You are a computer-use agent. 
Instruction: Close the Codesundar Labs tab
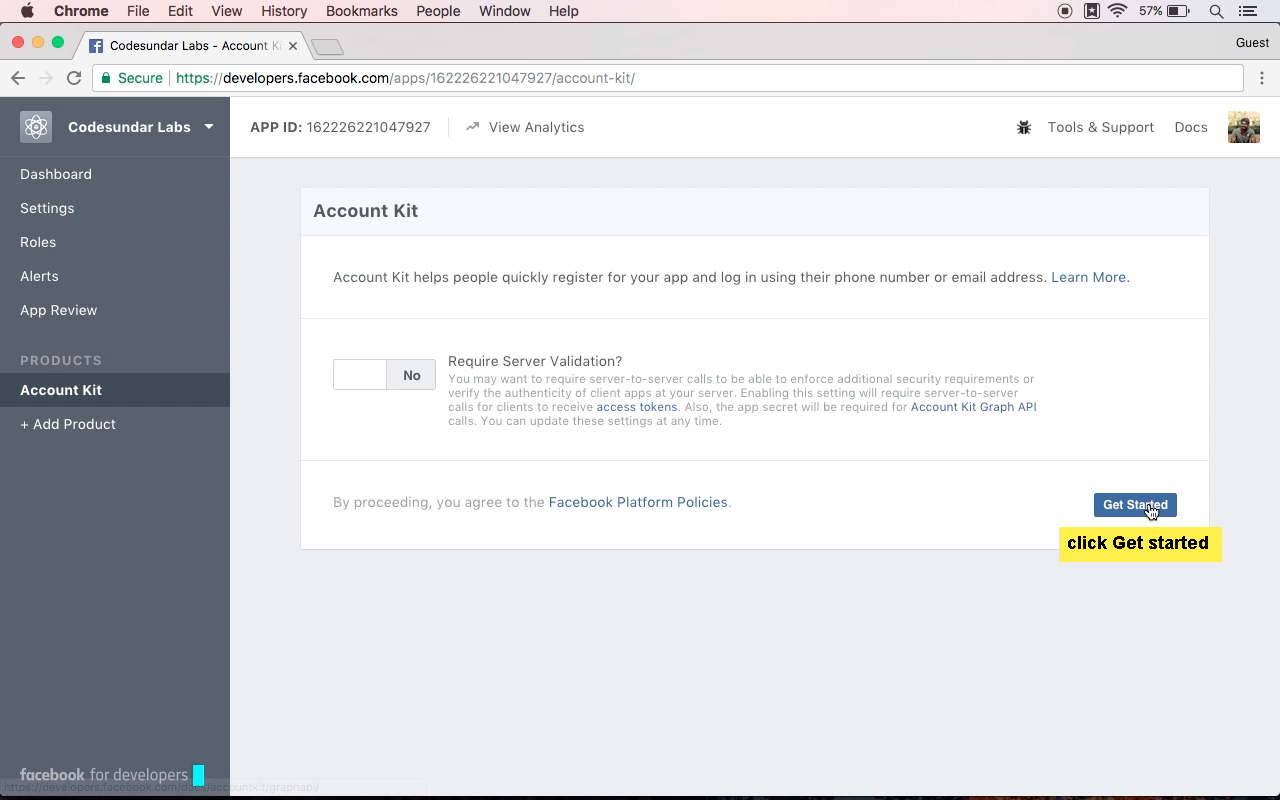pyautogui.click(x=293, y=46)
